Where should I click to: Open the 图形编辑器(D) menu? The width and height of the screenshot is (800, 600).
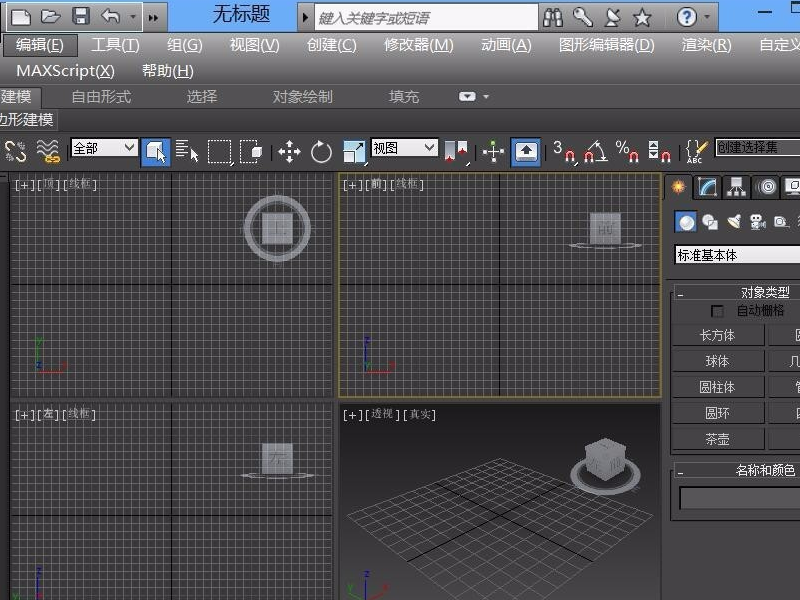coord(607,45)
